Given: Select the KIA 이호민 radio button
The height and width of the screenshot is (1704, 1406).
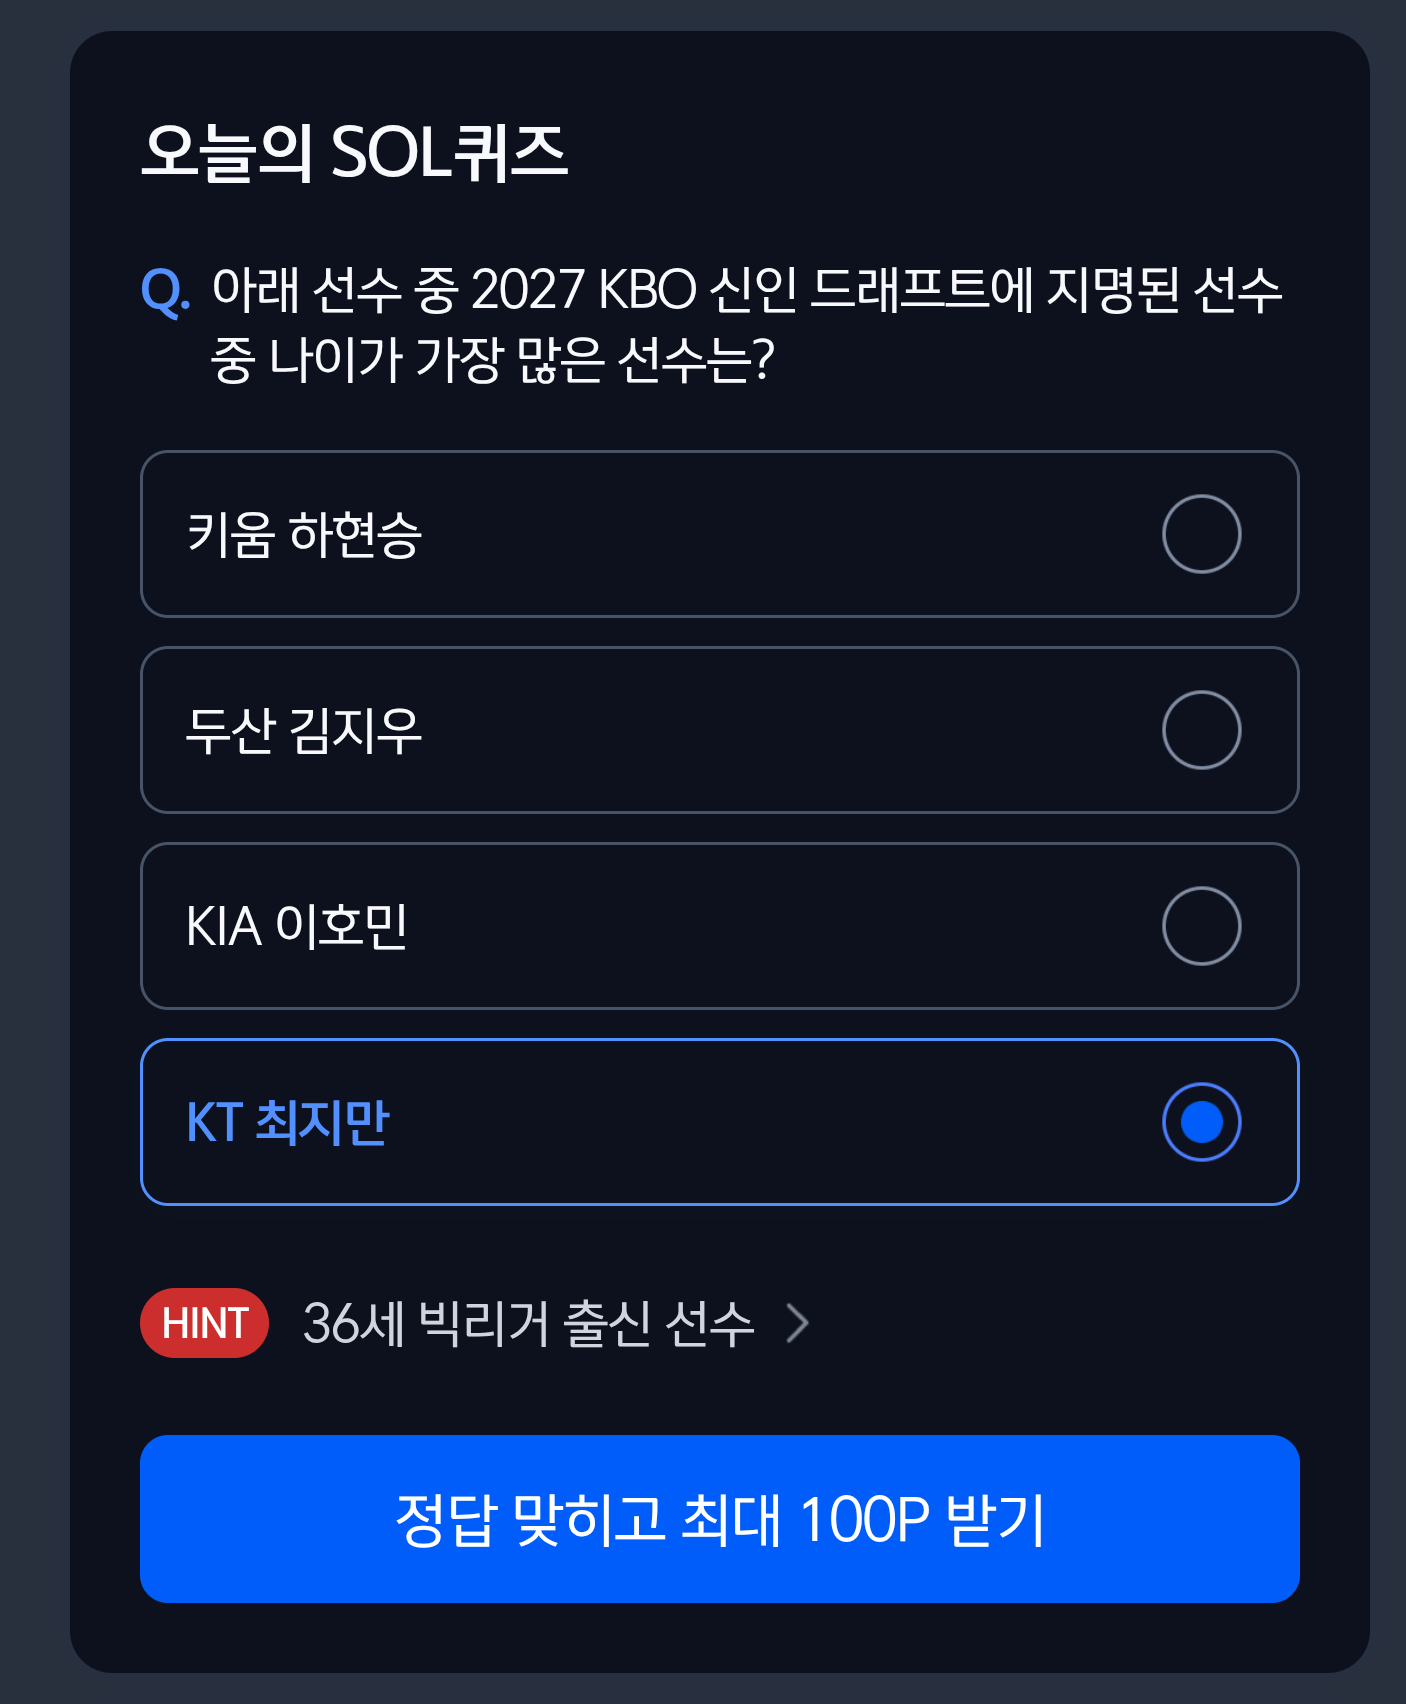Looking at the screenshot, I should tap(1201, 926).
